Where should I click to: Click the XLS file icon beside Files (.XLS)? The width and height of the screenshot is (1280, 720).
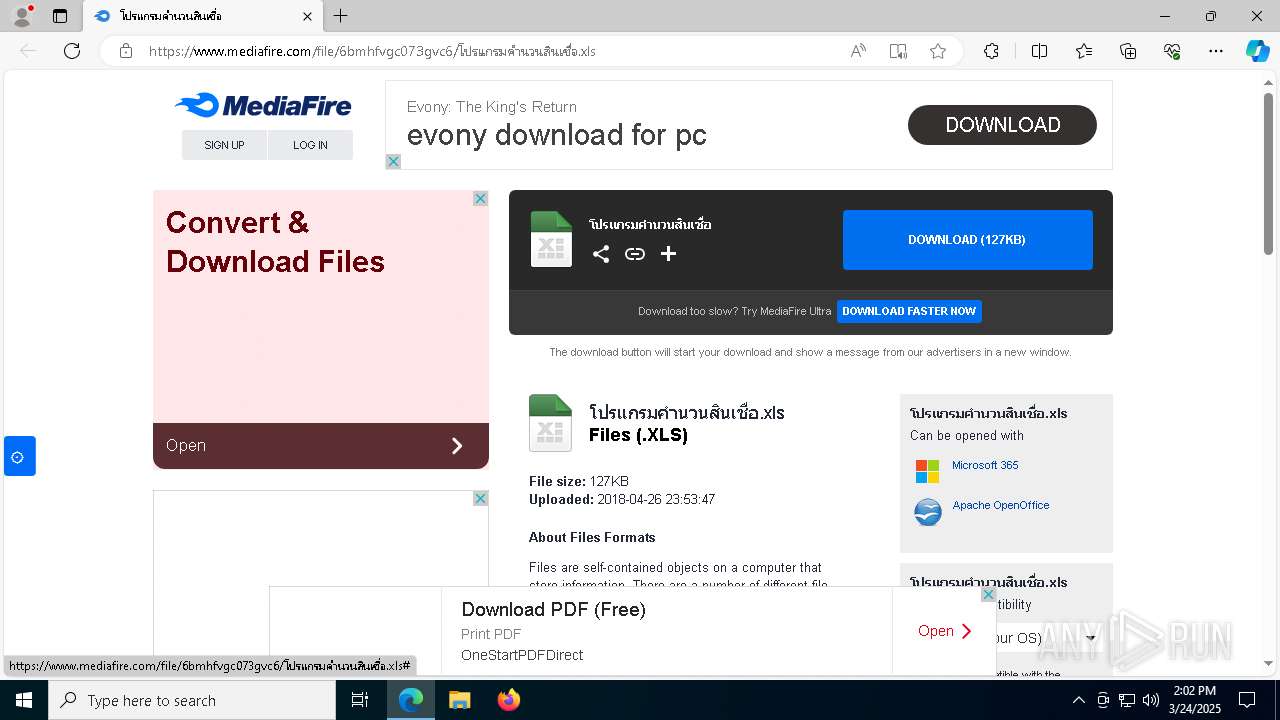(x=550, y=423)
